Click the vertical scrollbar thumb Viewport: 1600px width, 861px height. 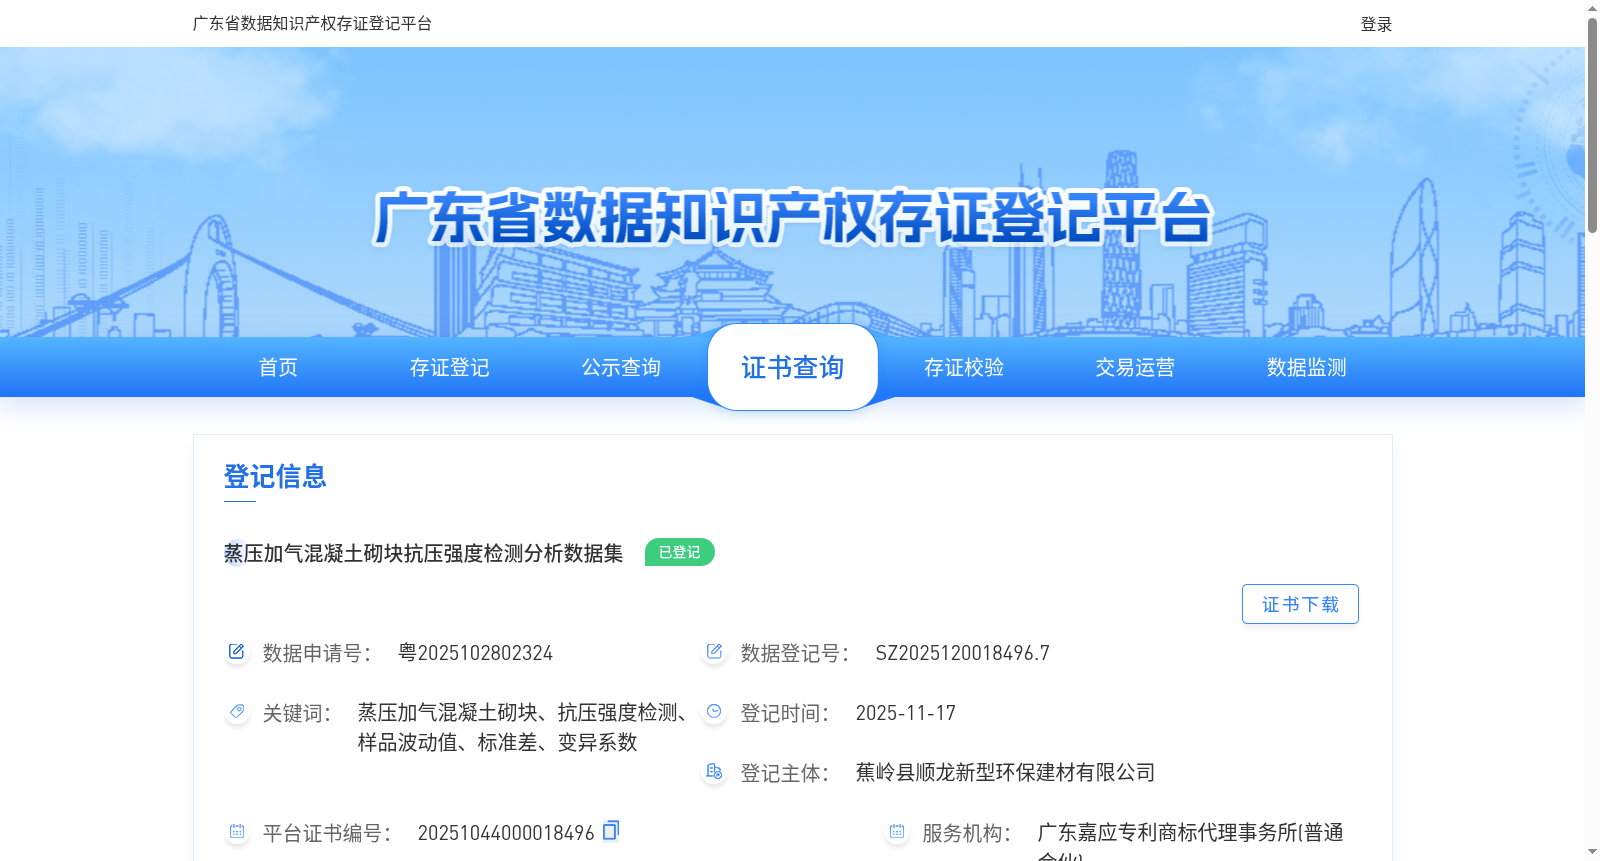[x=1592, y=125]
